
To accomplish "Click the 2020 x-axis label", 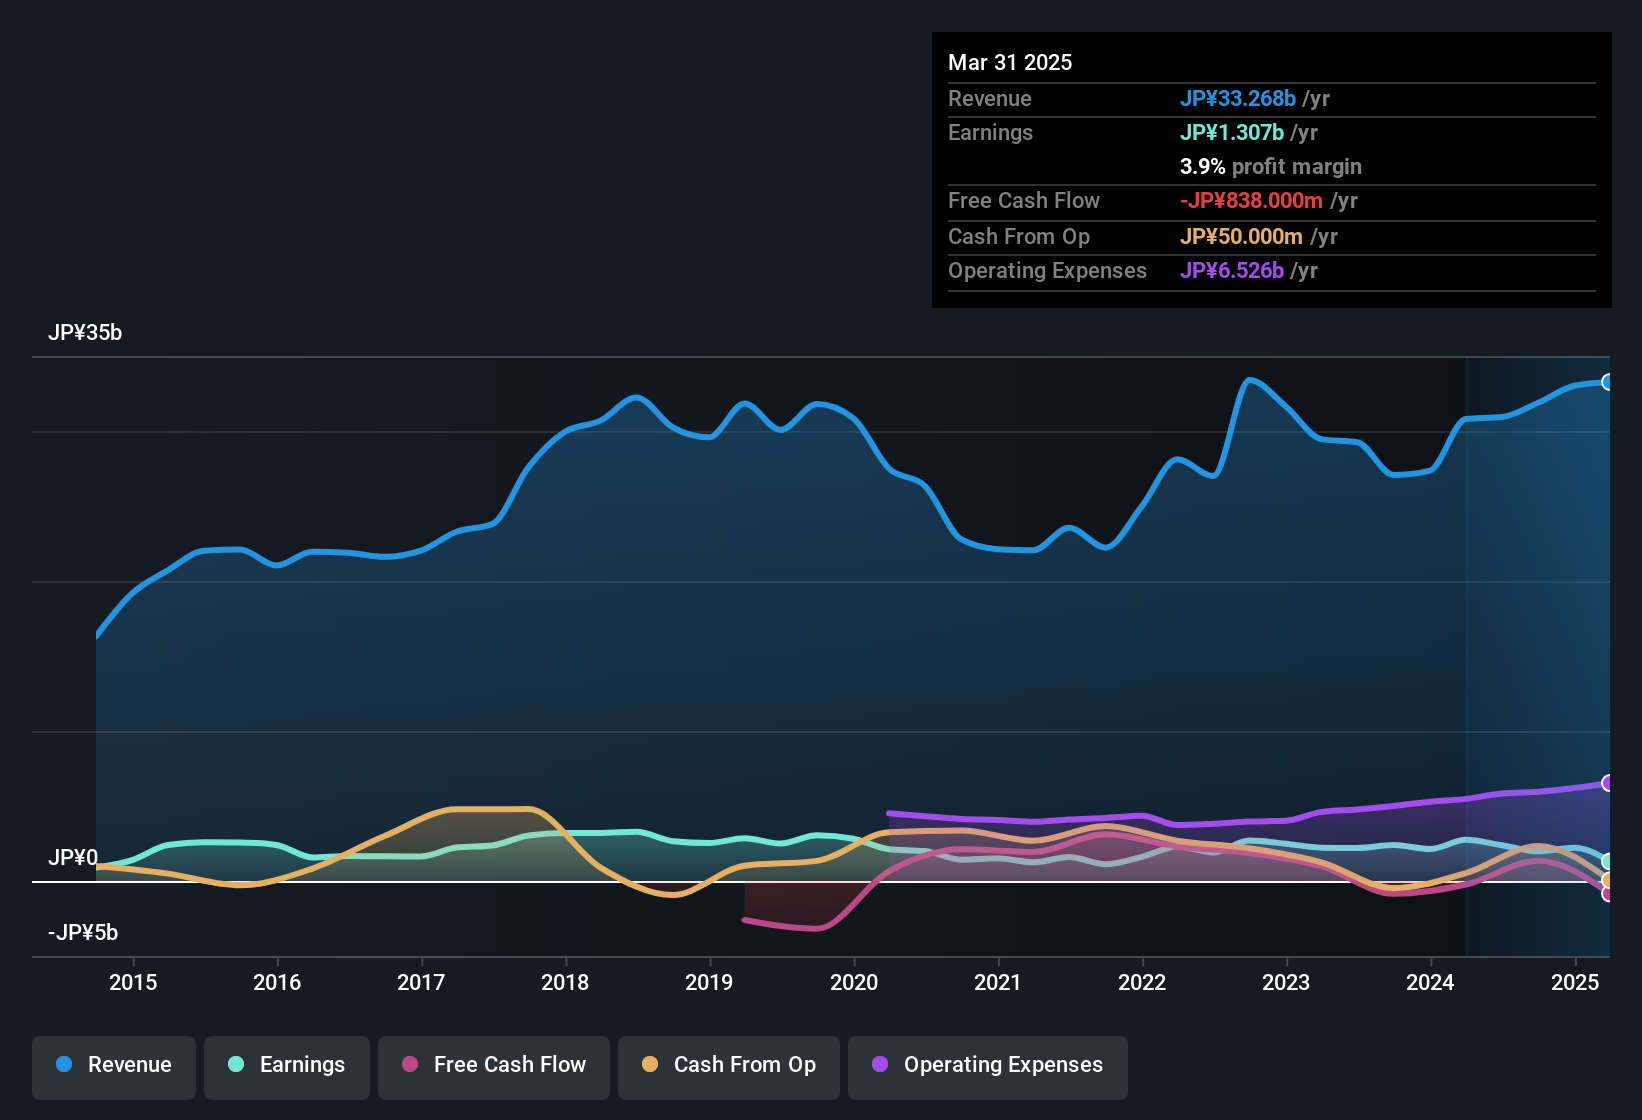I will [x=854, y=983].
